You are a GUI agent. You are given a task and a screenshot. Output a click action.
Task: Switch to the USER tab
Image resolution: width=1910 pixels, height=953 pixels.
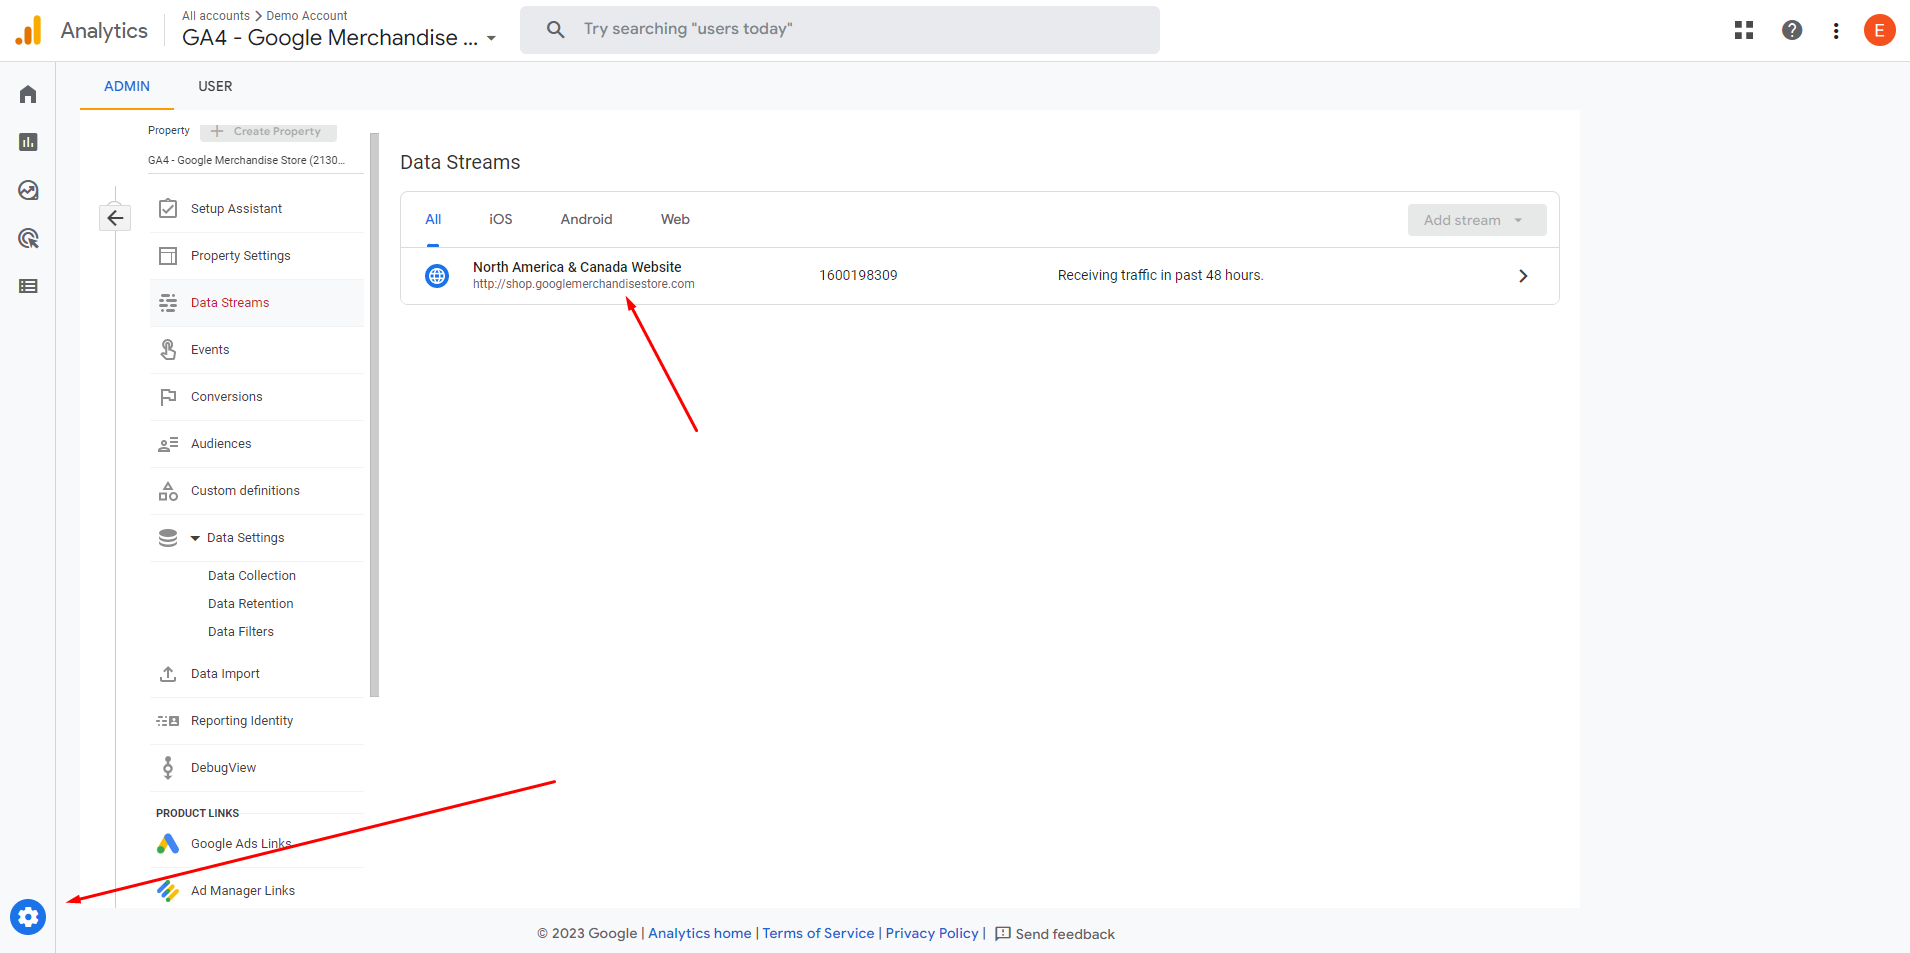pos(215,86)
